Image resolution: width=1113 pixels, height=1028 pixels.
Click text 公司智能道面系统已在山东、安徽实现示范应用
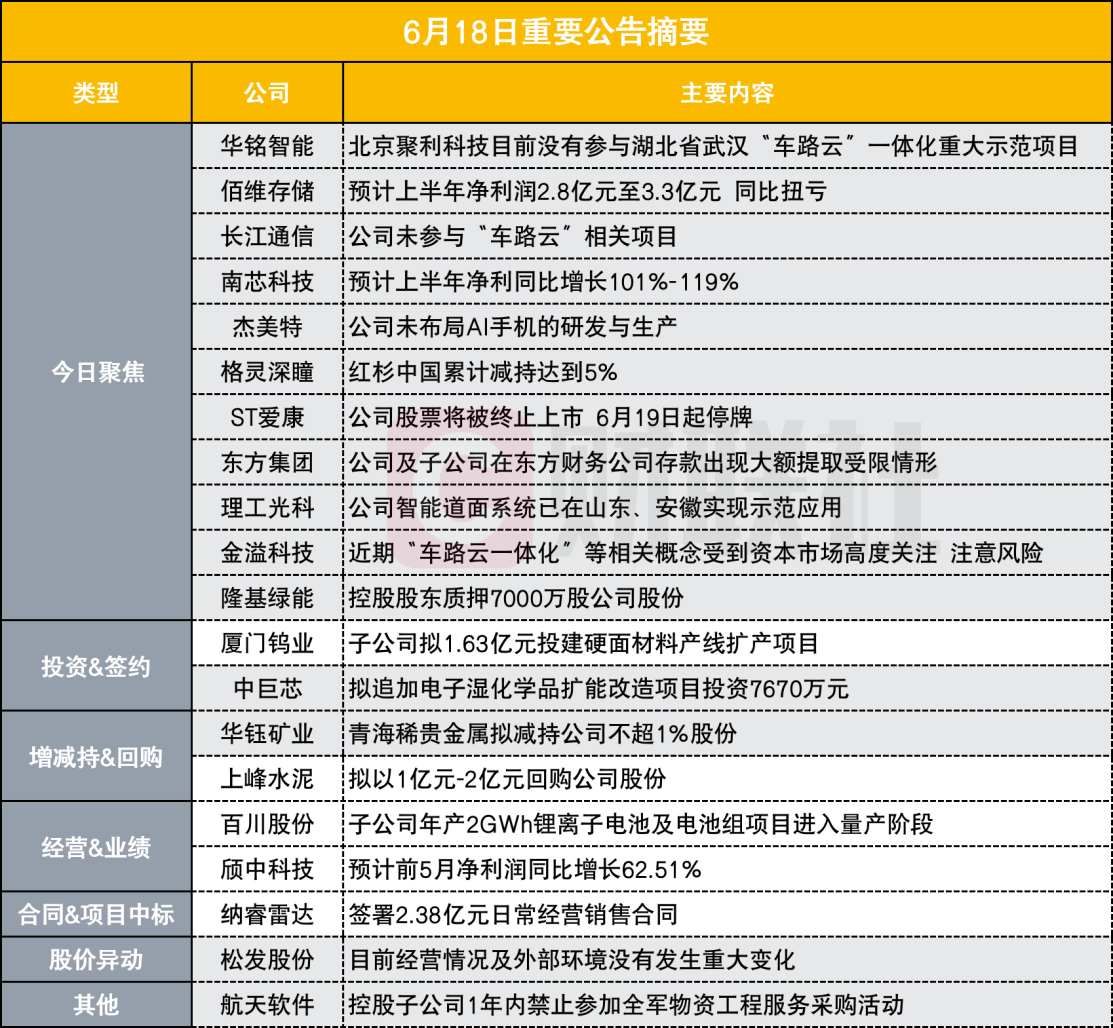[x=596, y=508]
